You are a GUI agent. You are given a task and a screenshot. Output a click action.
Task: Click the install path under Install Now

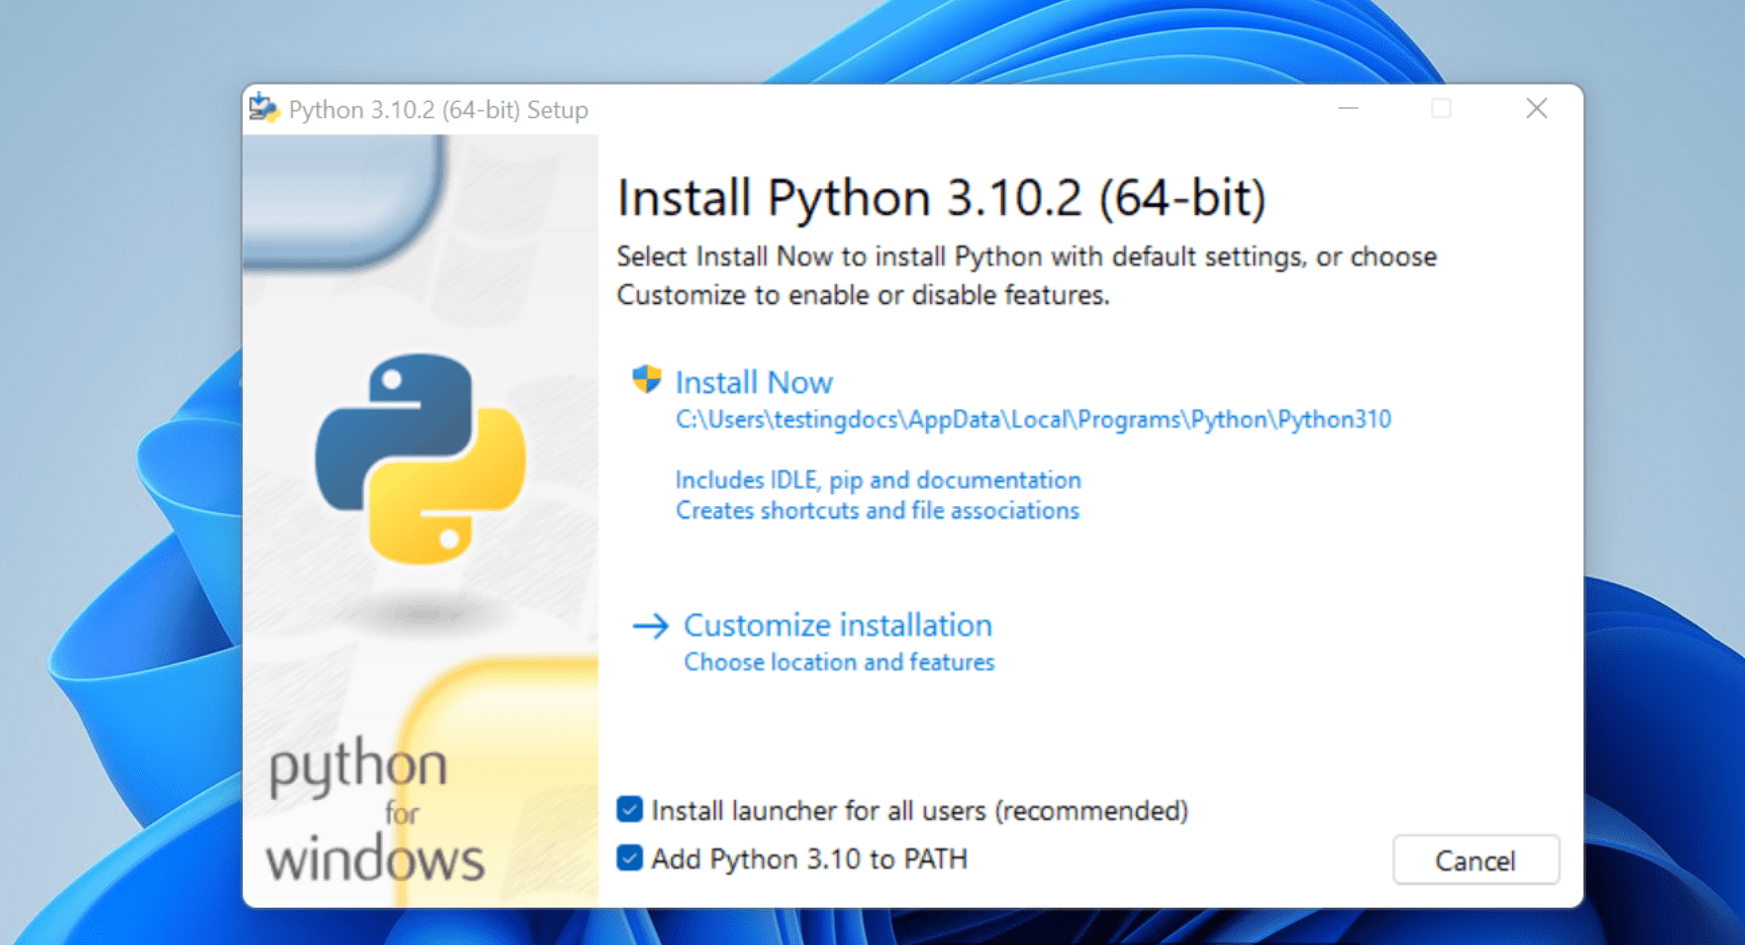pos(1033,419)
